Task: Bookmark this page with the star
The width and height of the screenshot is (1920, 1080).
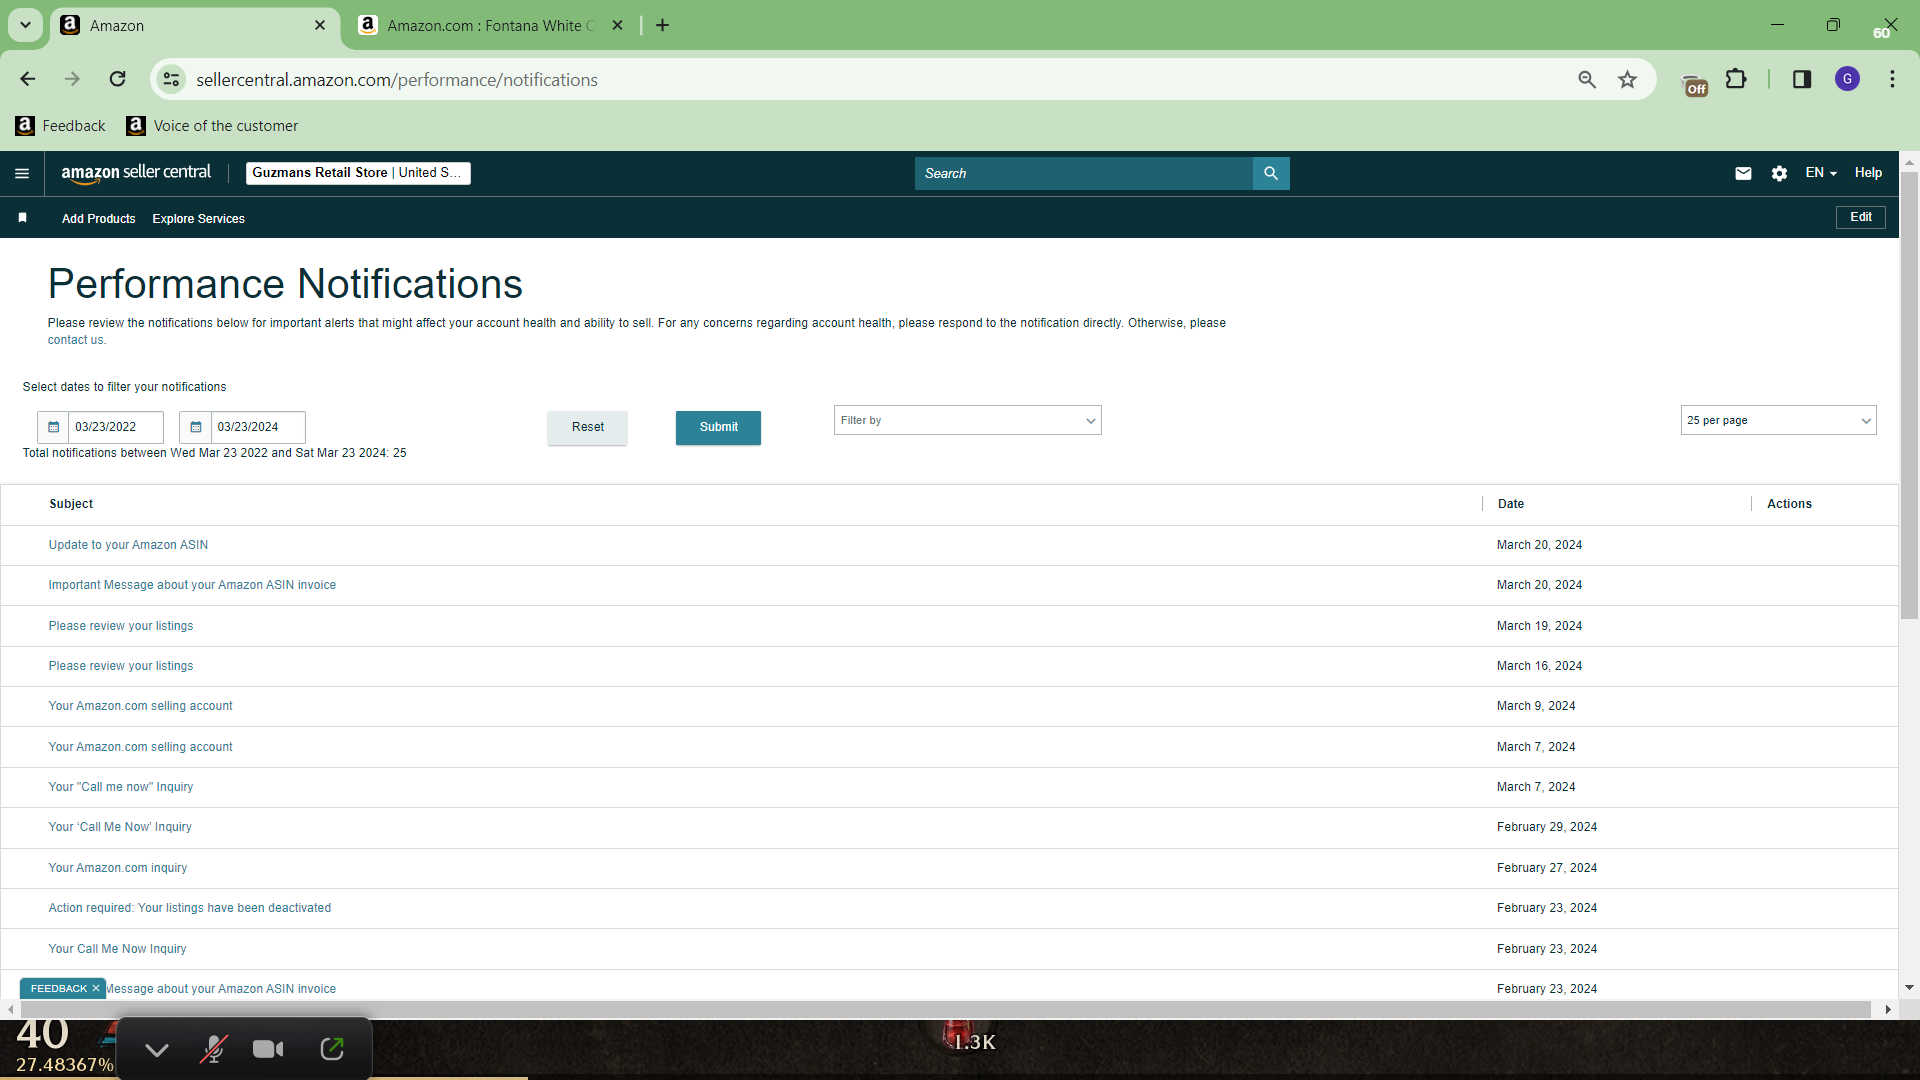Action: pos(1628,79)
